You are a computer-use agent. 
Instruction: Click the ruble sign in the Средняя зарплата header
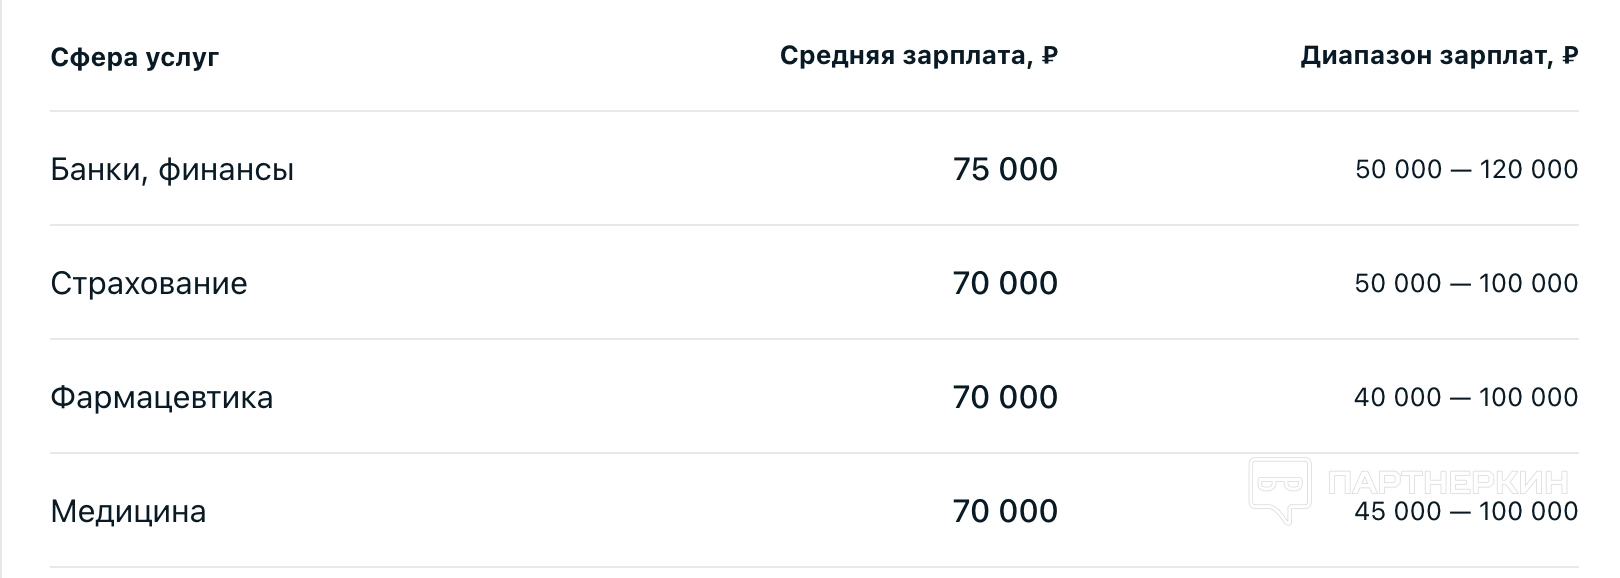1049,56
